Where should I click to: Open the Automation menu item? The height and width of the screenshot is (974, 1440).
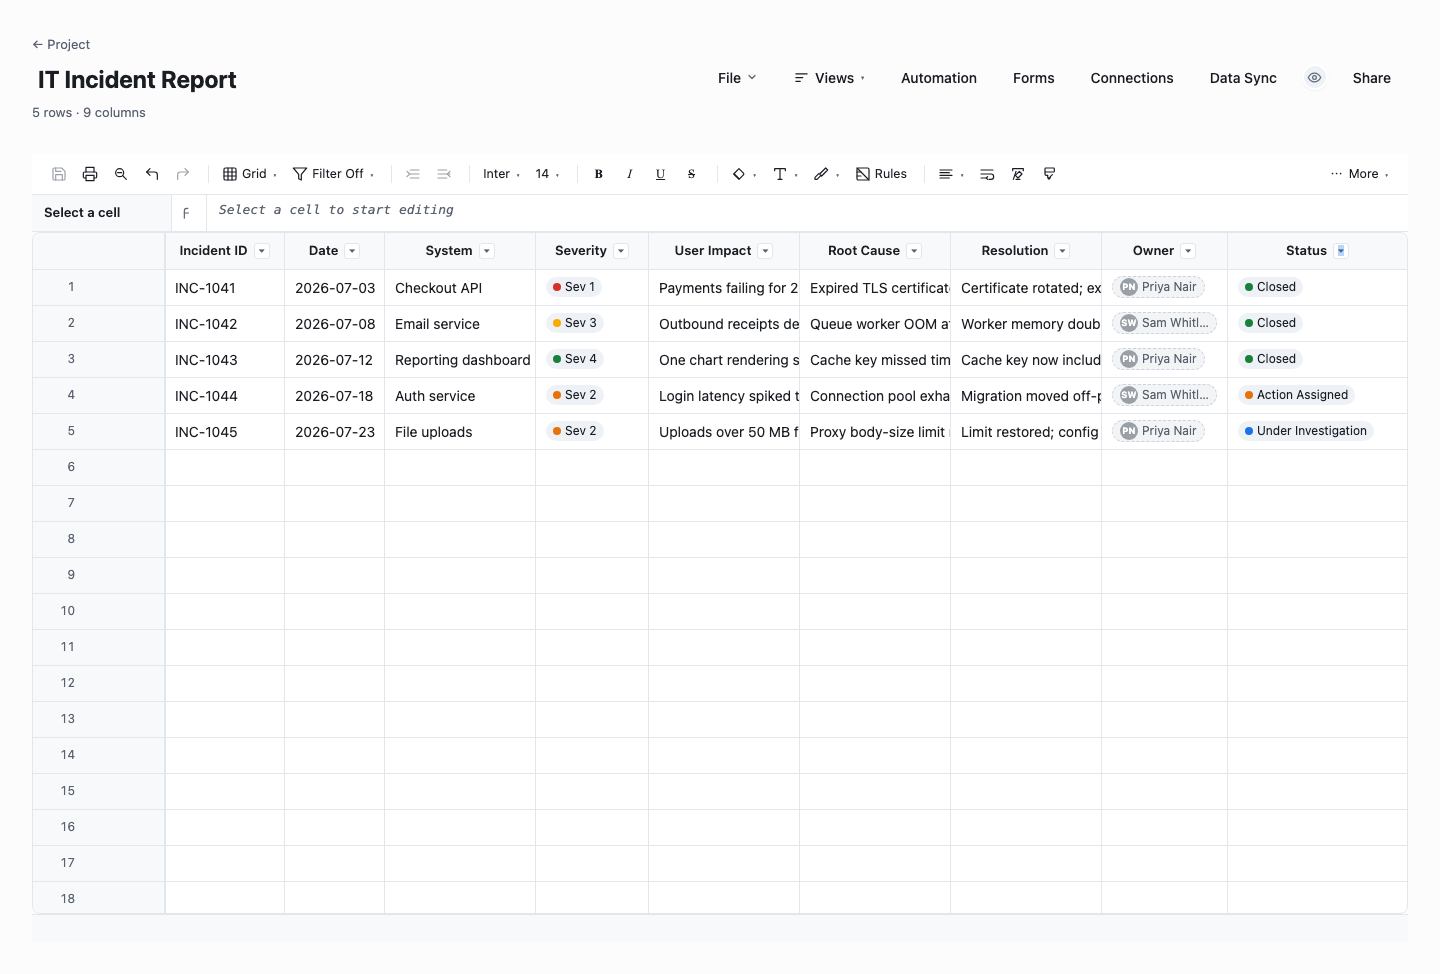tap(939, 78)
